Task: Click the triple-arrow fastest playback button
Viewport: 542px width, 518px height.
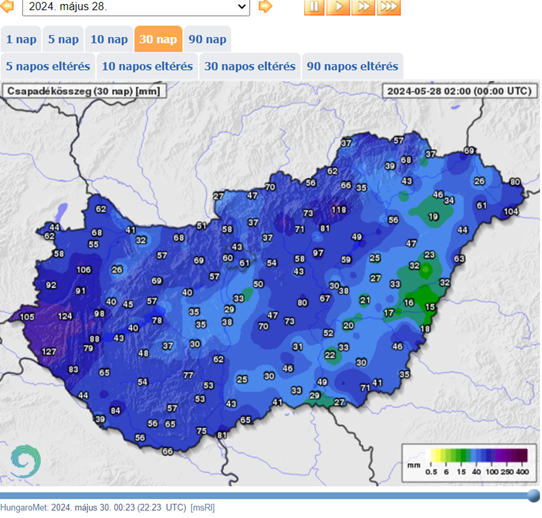Action: 389,7
